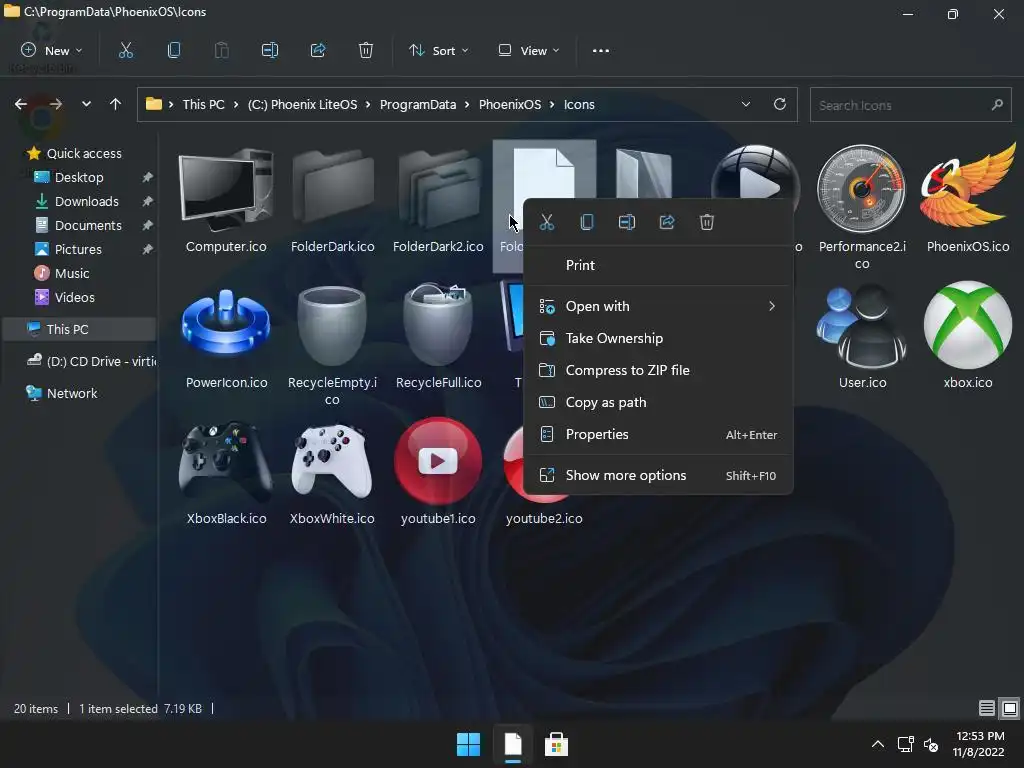Click ProgramData in the address breadcrumb
This screenshot has height=768, width=1024.
coord(418,104)
